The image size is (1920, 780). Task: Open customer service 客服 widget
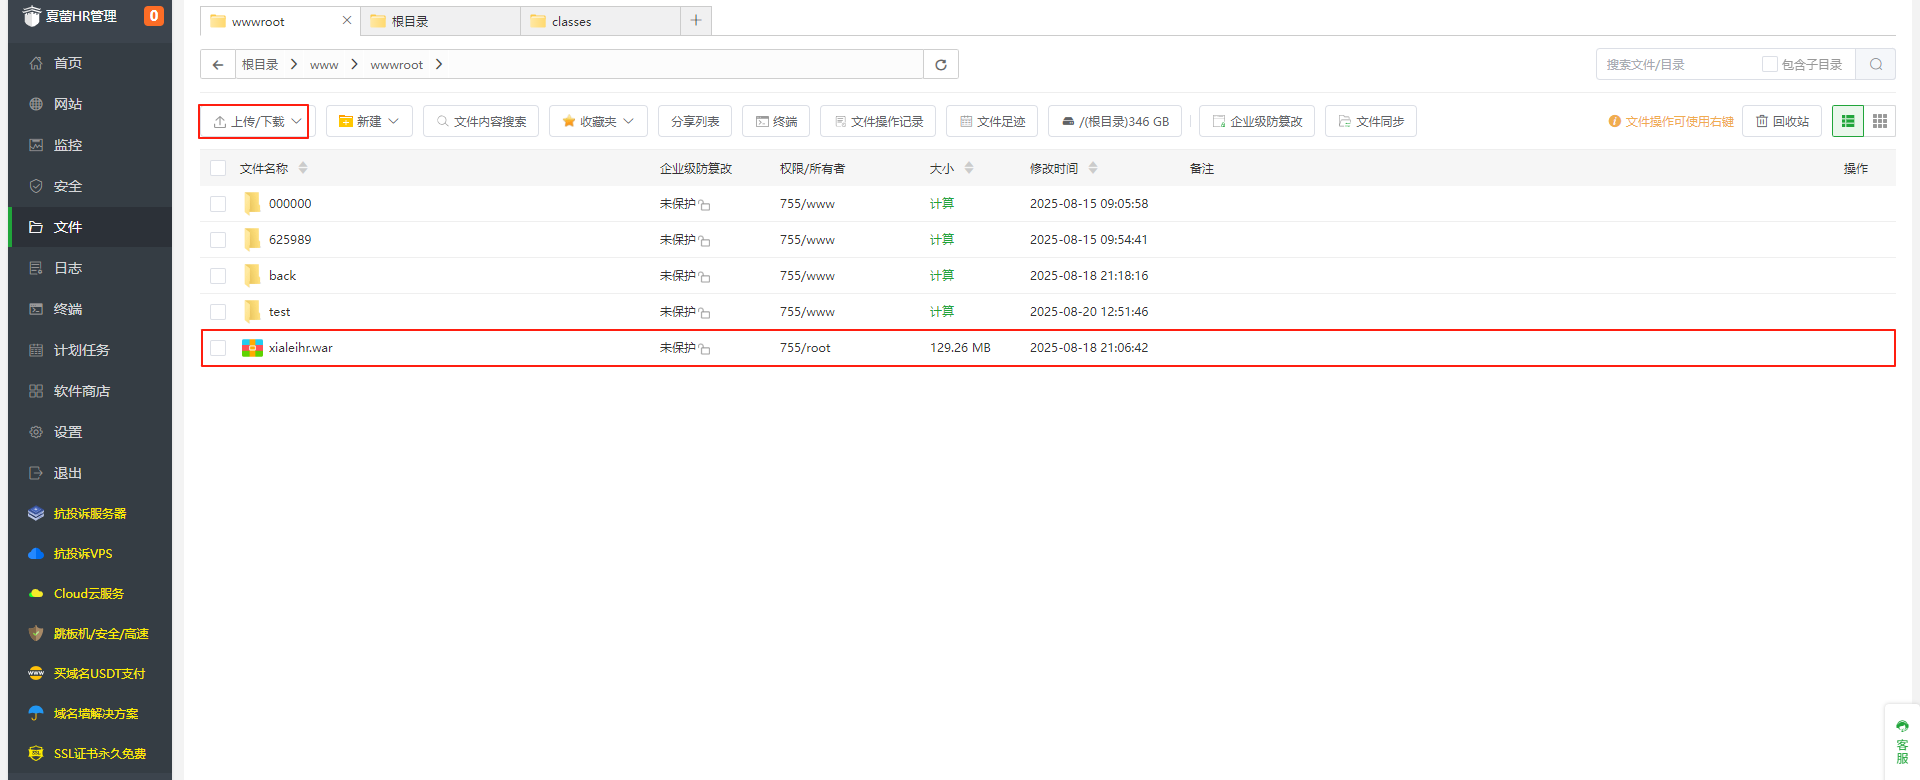pos(1901,742)
